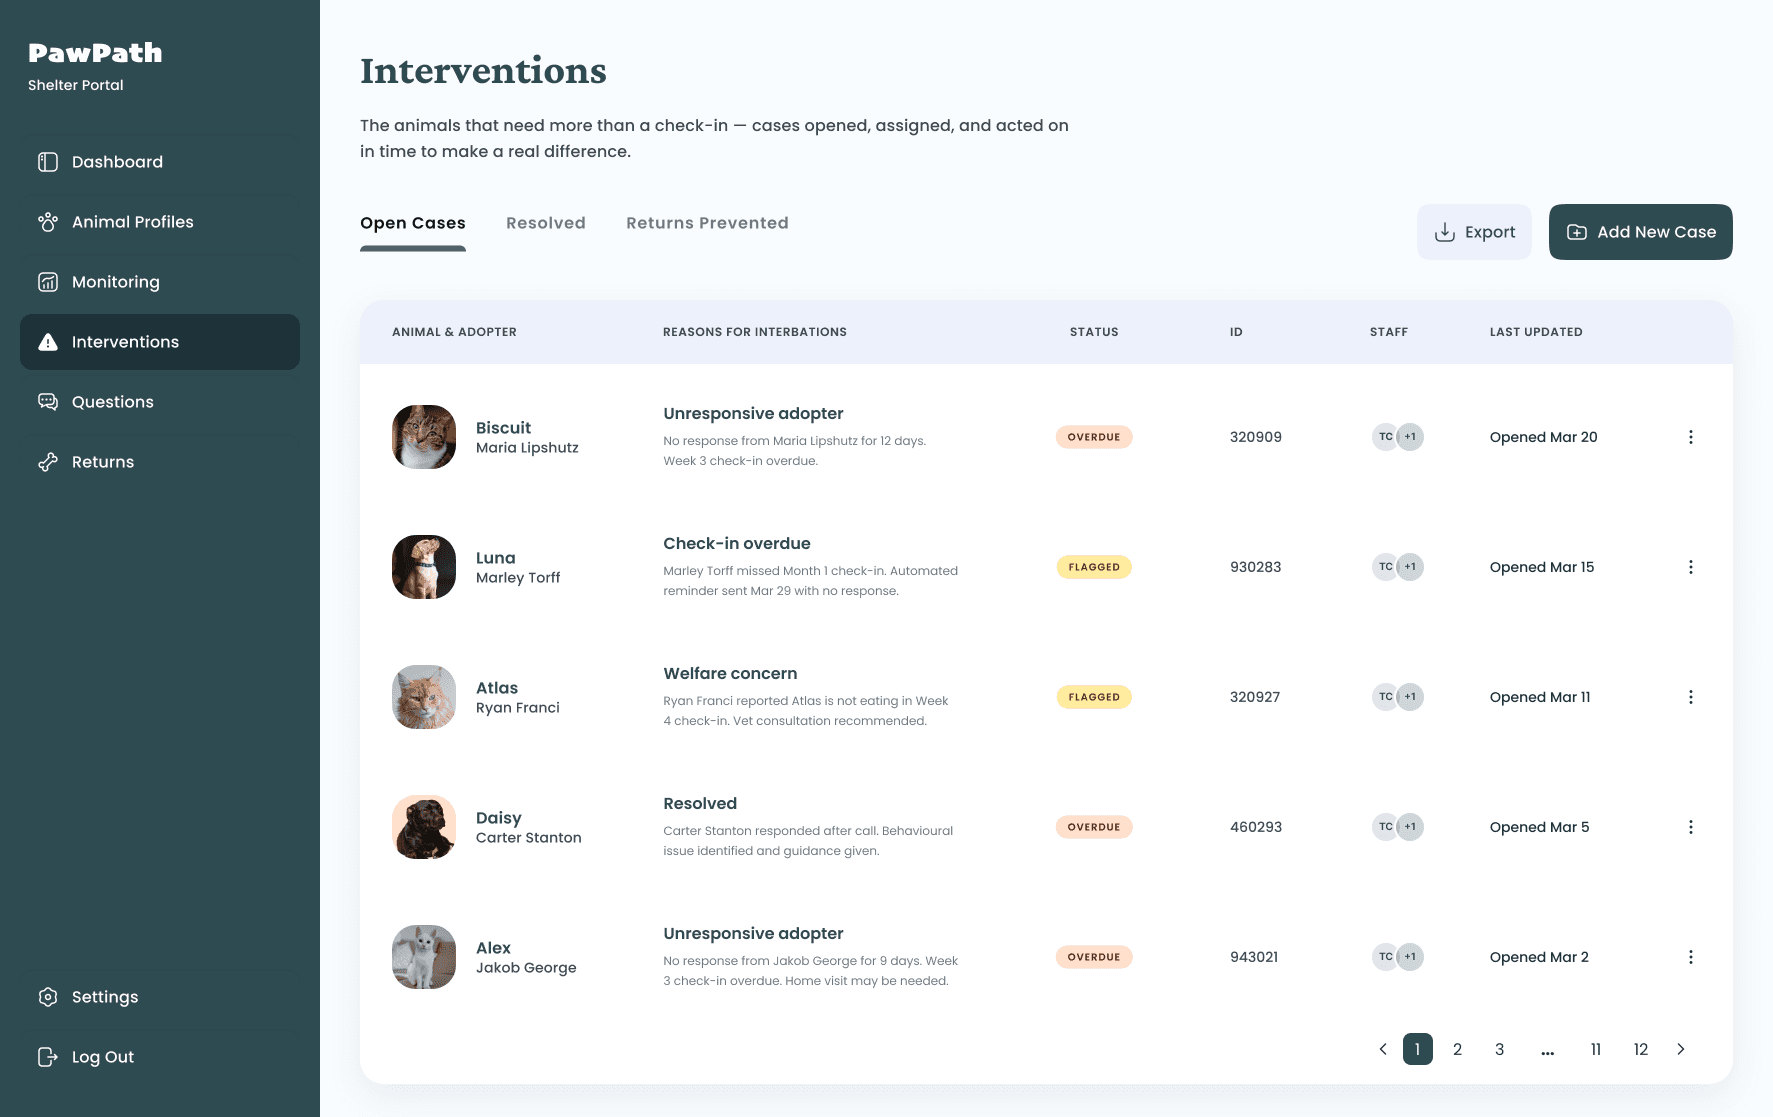Click the 'Opened Mar 2' date

[x=1539, y=957]
